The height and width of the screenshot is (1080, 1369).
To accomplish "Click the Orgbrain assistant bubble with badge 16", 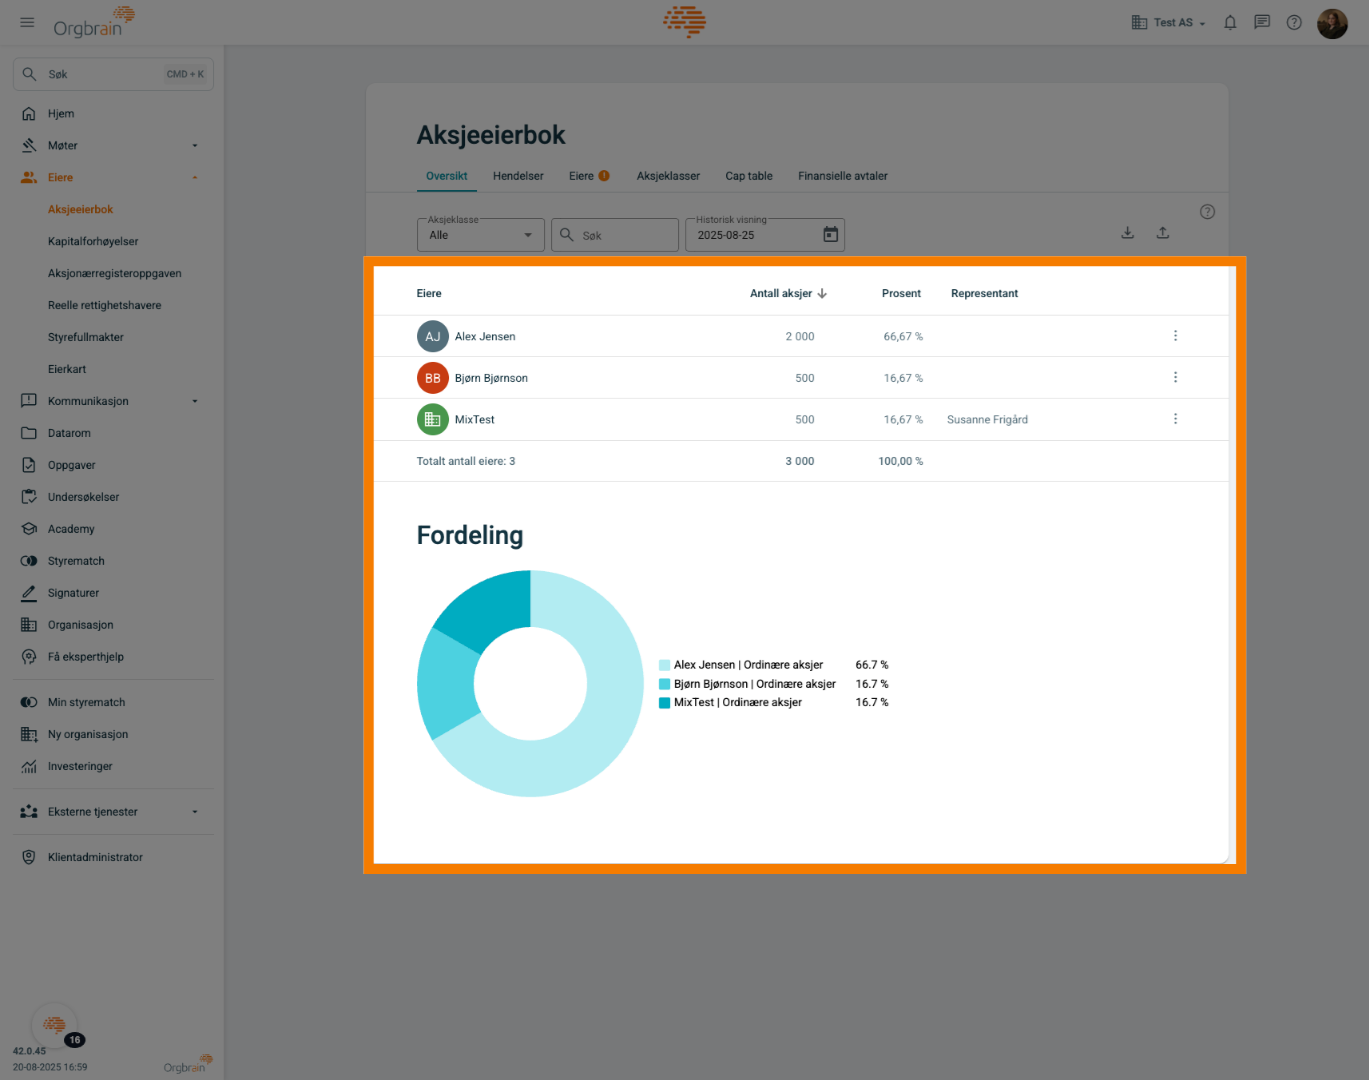I will pos(55,1025).
